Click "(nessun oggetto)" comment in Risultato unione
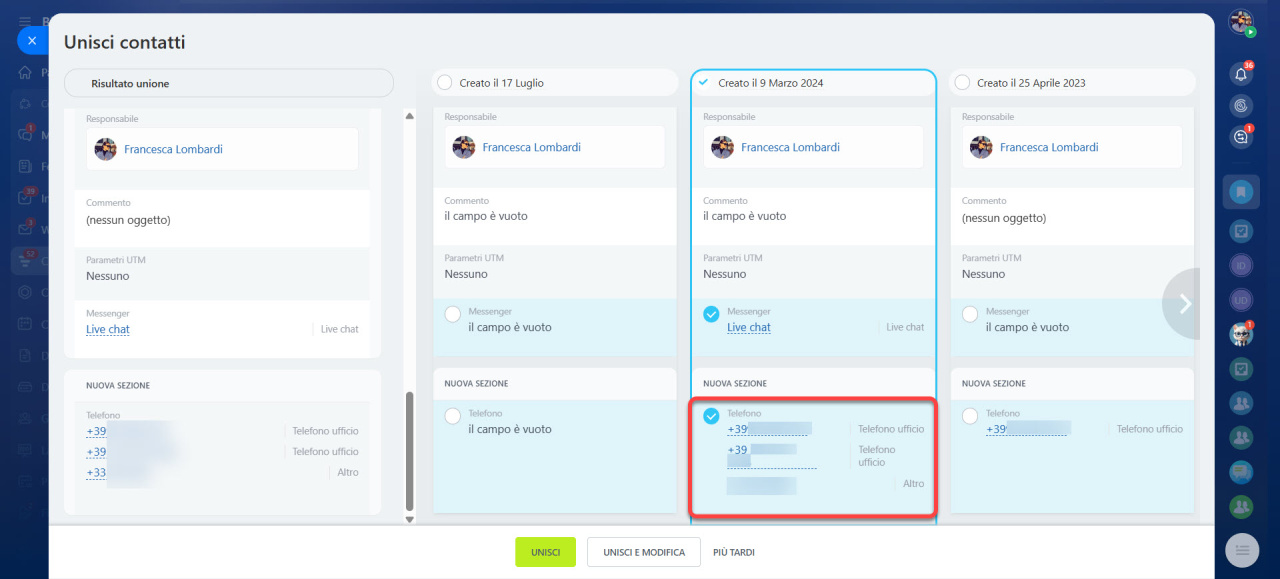The width and height of the screenshot is (1280, 579). 128,220
